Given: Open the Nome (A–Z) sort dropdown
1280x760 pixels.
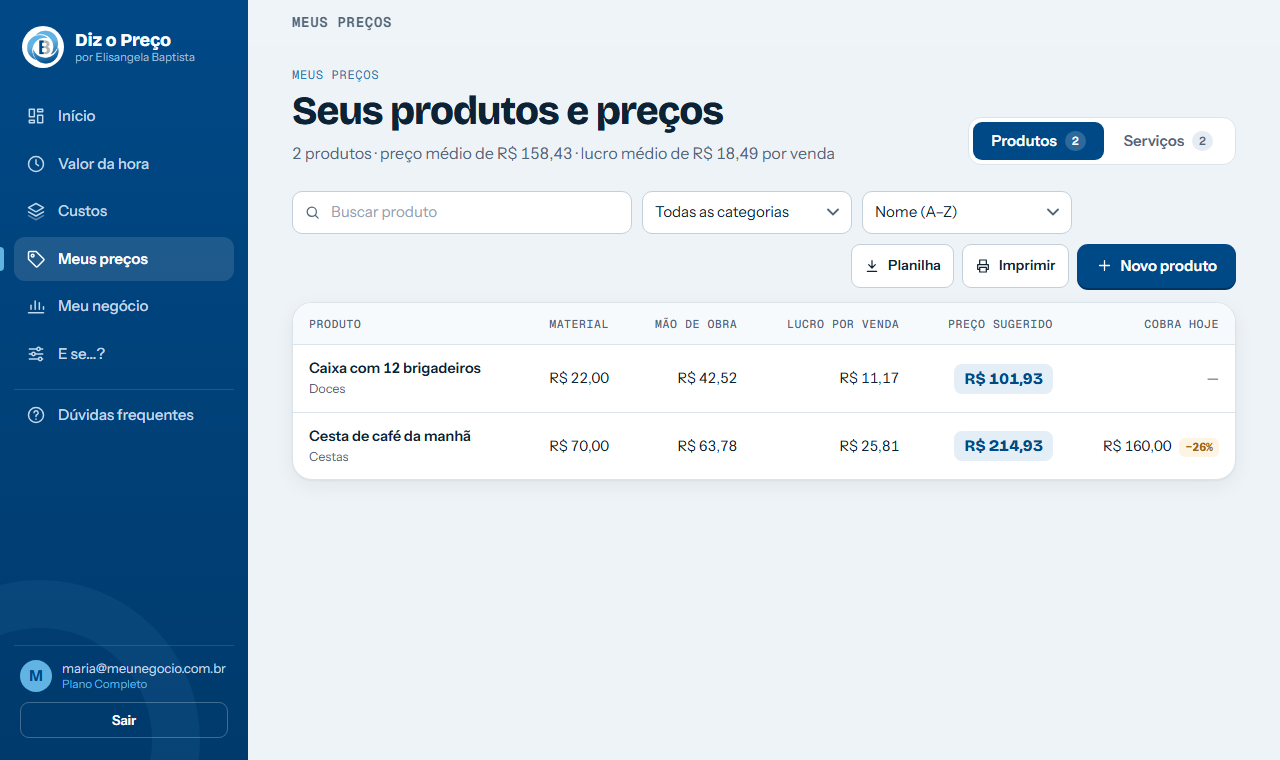Looking at the screenshot, I should pyautogui.click(x=967, y=212).
